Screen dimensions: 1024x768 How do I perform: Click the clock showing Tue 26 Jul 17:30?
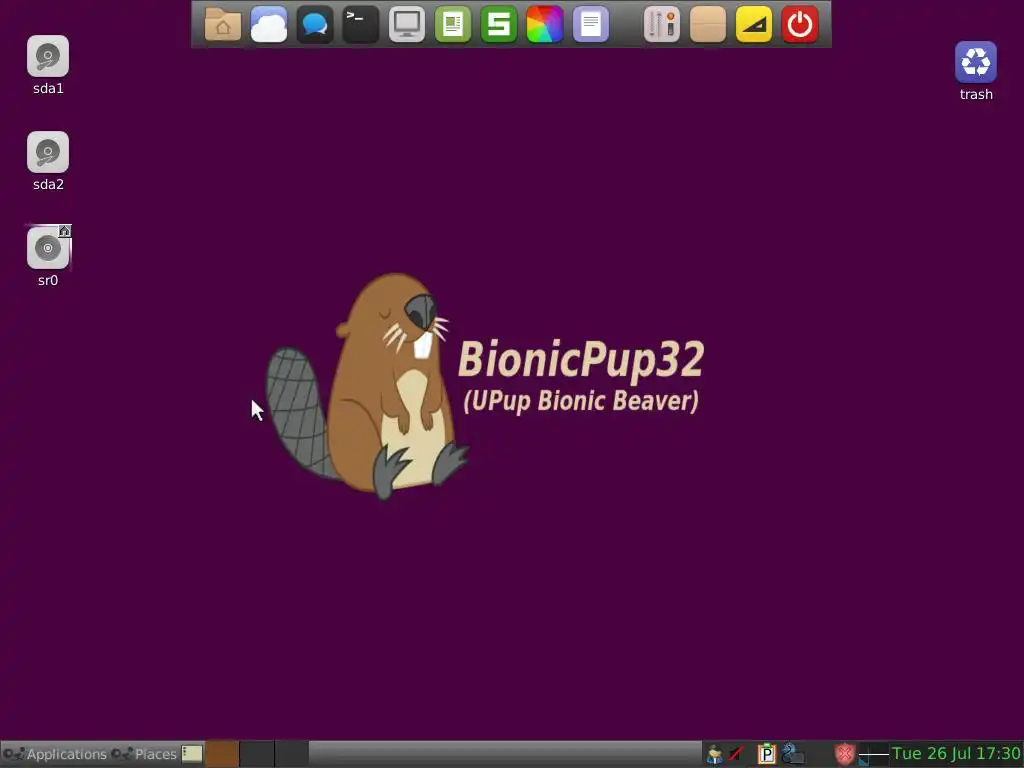[957, 754]
